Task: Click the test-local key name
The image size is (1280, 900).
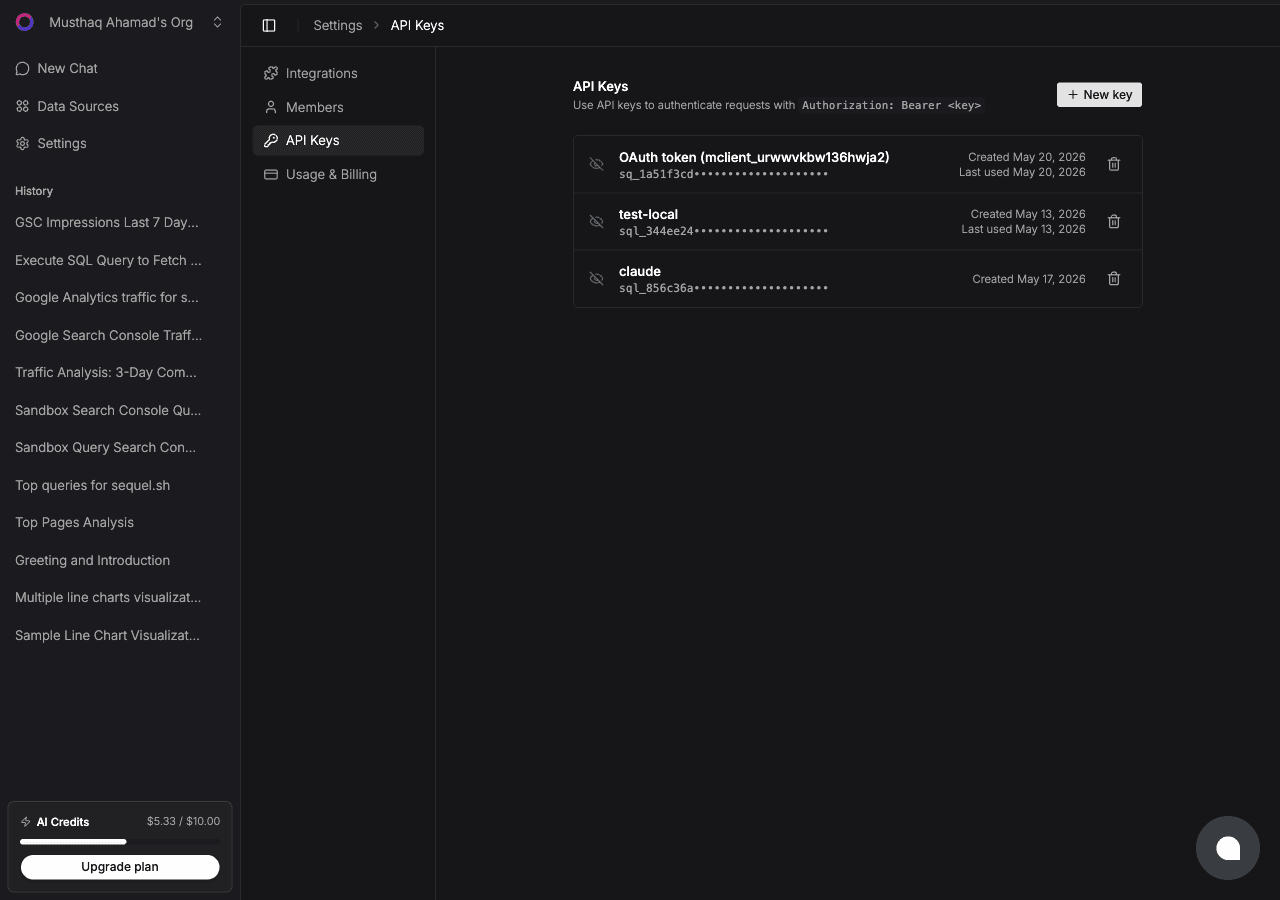Action: pos(648,214)
